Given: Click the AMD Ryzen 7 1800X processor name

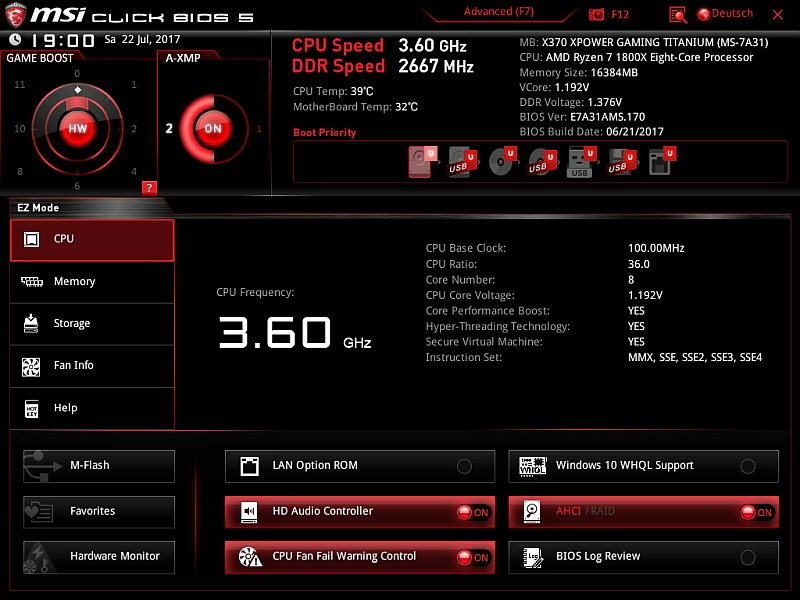Looking at the screenshot, I should [x=649, y=57].
